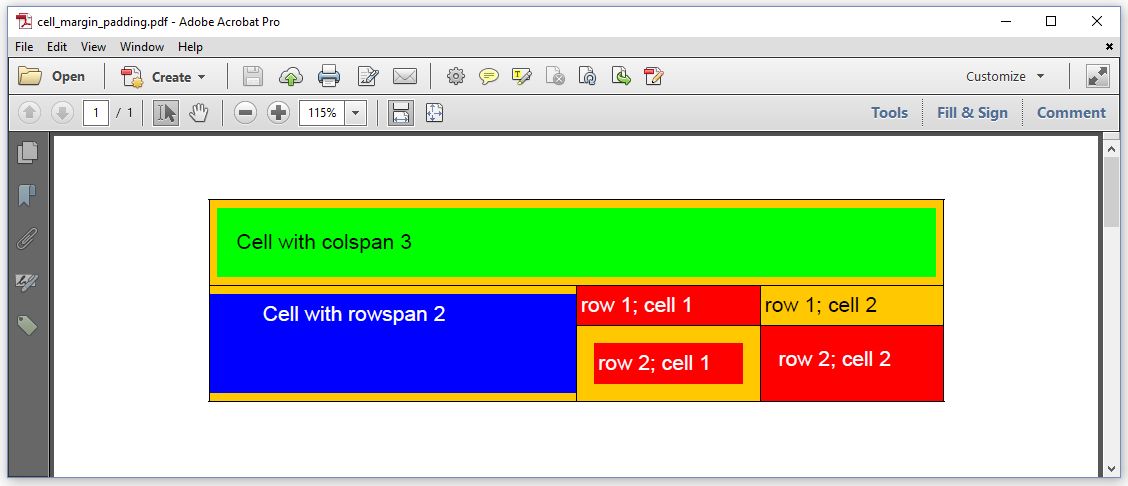Click the 115% zoom value field
The height and width of the screenshot is (486, 1128).
[x=322, y=113]
